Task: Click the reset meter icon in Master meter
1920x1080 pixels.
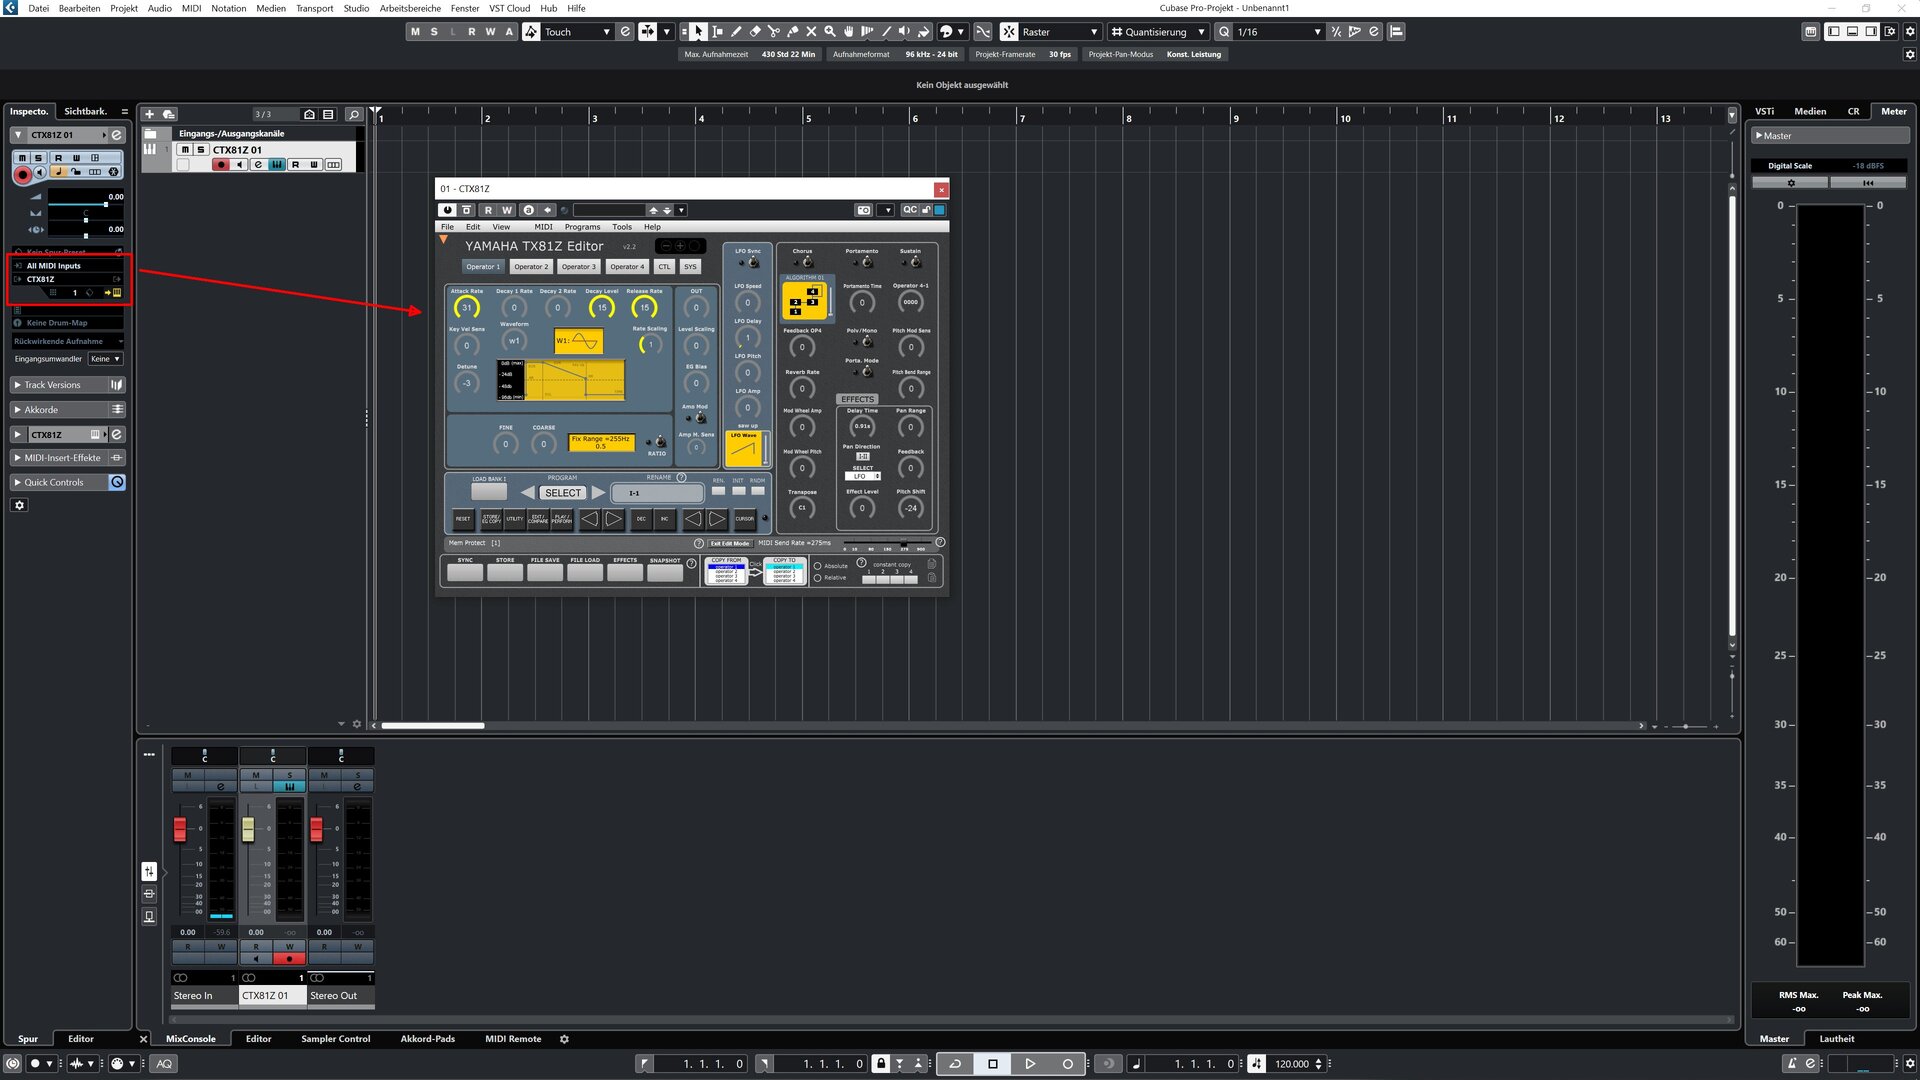Action: point(1868,183)
